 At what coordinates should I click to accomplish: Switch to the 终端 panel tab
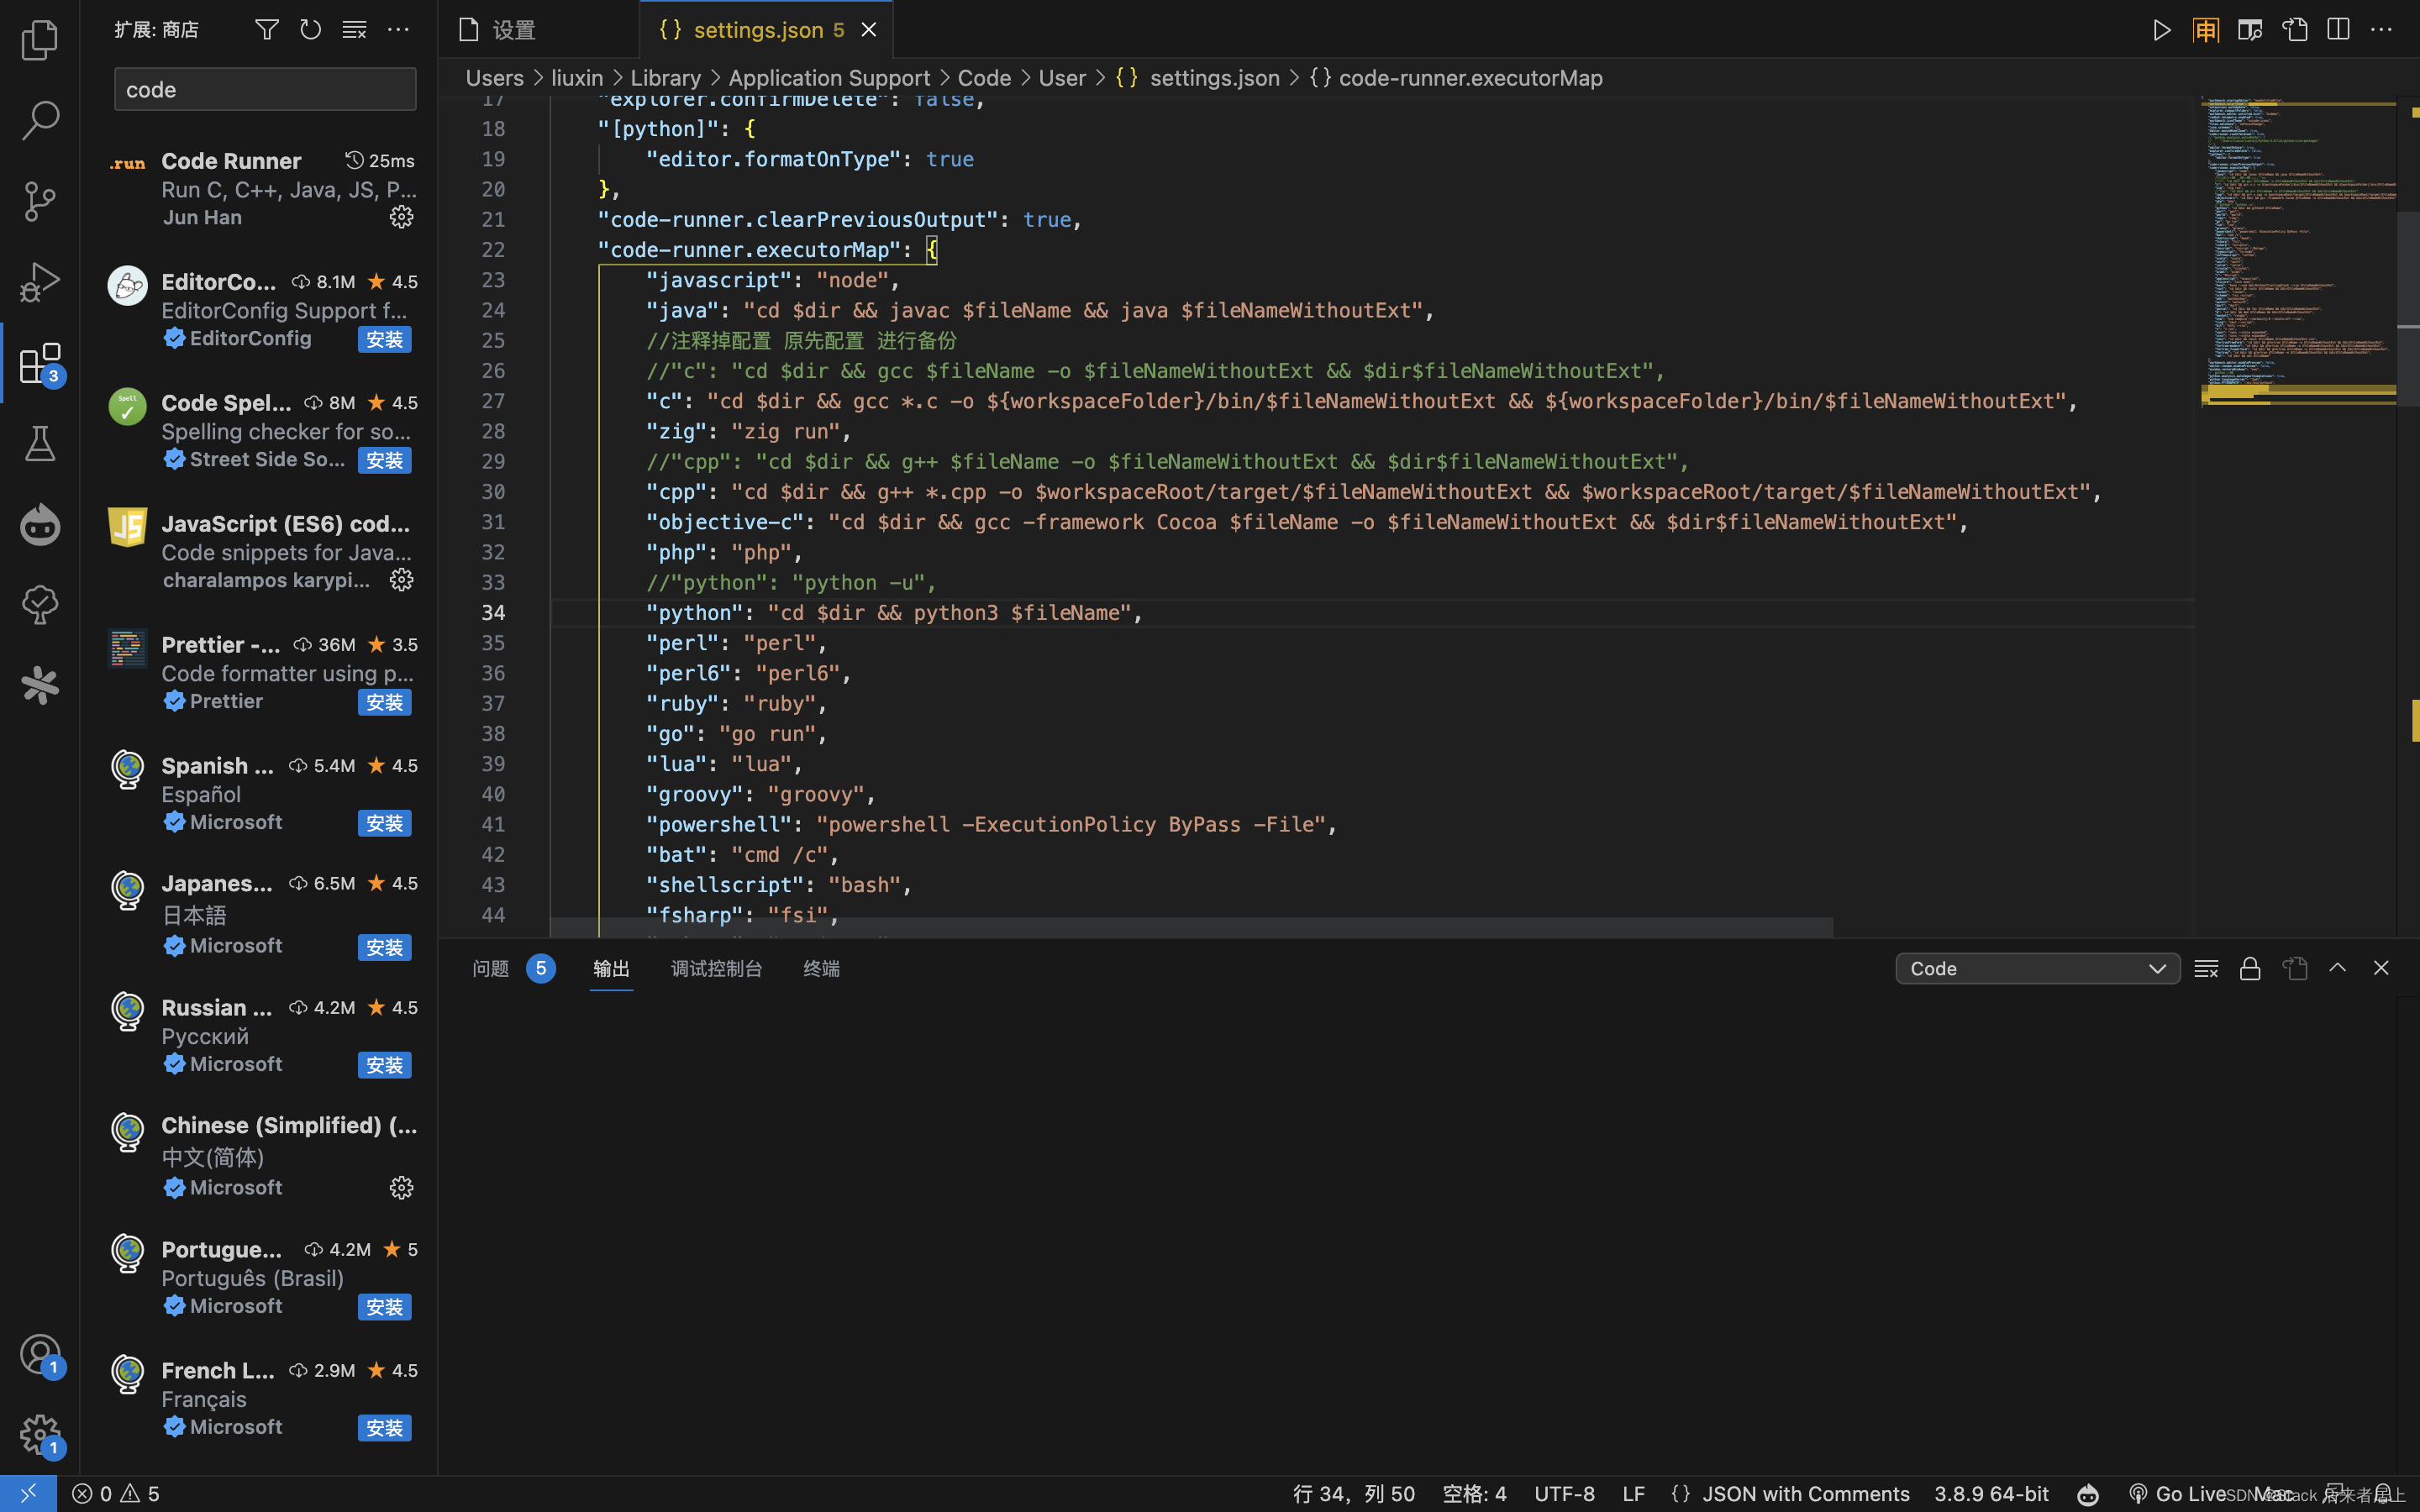821,968
